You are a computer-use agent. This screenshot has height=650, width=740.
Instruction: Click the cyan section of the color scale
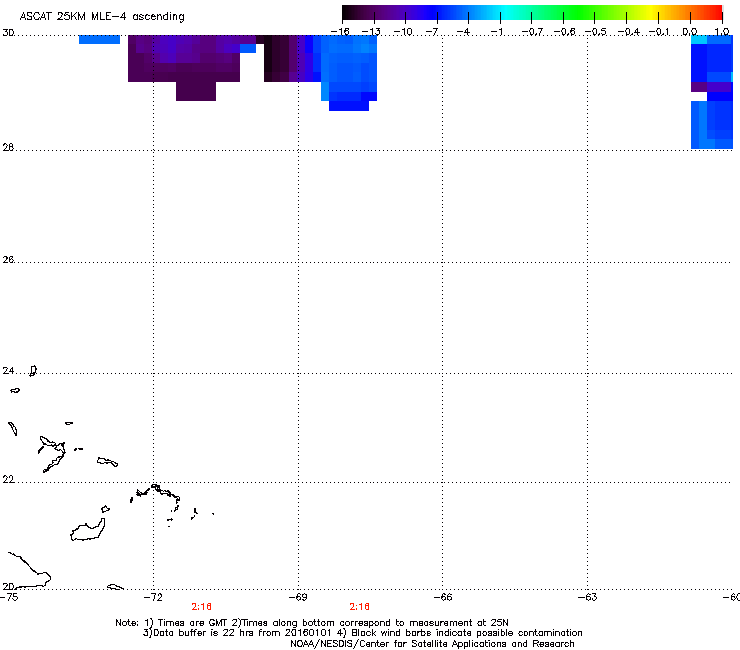click(505, 12)
